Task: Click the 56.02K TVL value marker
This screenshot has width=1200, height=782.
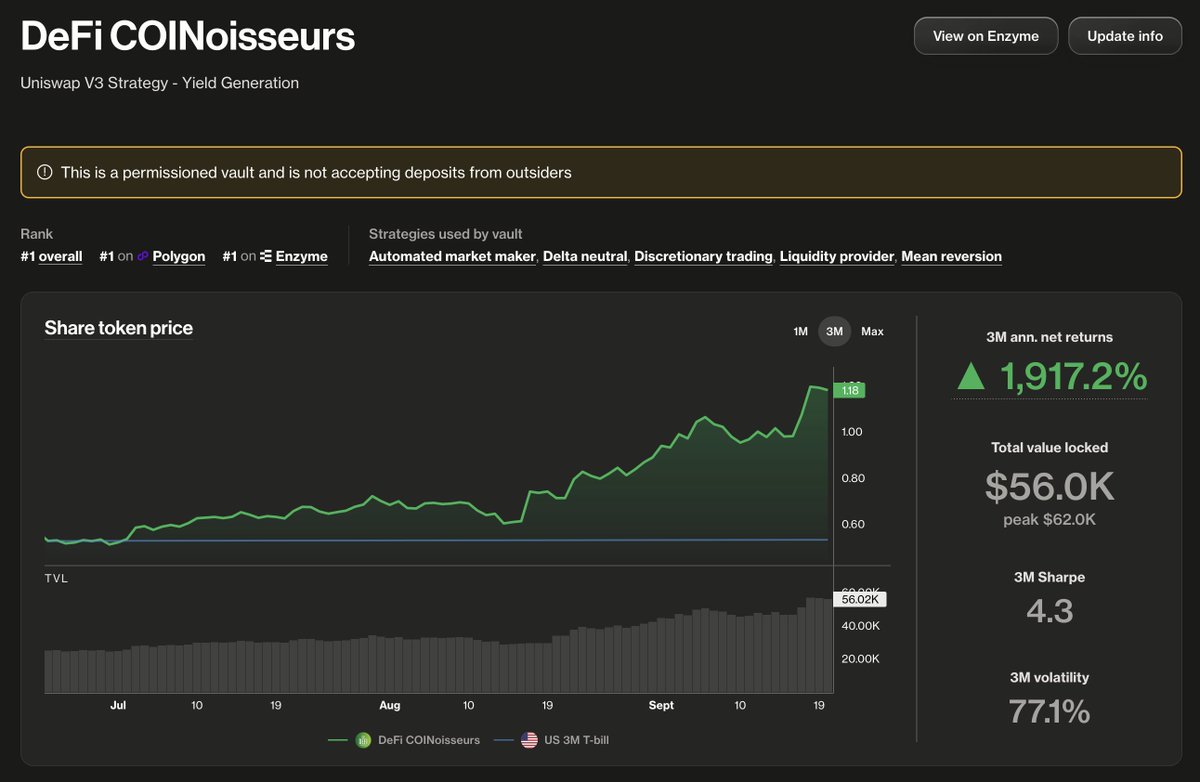Action: (x=860, y=600)
